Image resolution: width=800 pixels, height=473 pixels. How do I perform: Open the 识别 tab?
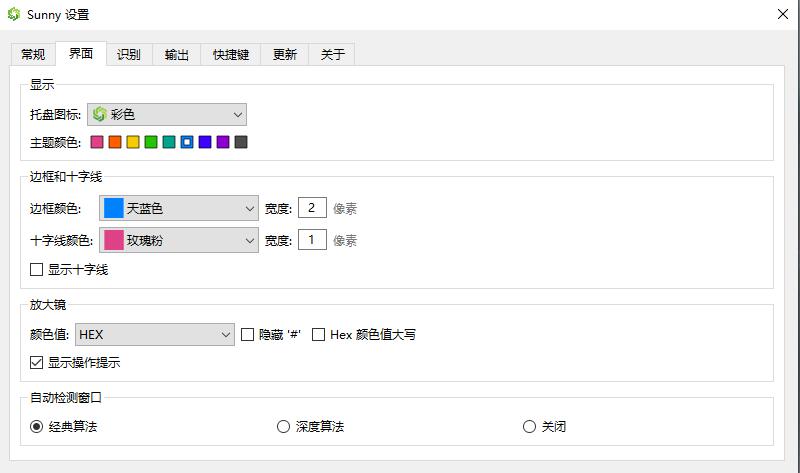(128, 54)
